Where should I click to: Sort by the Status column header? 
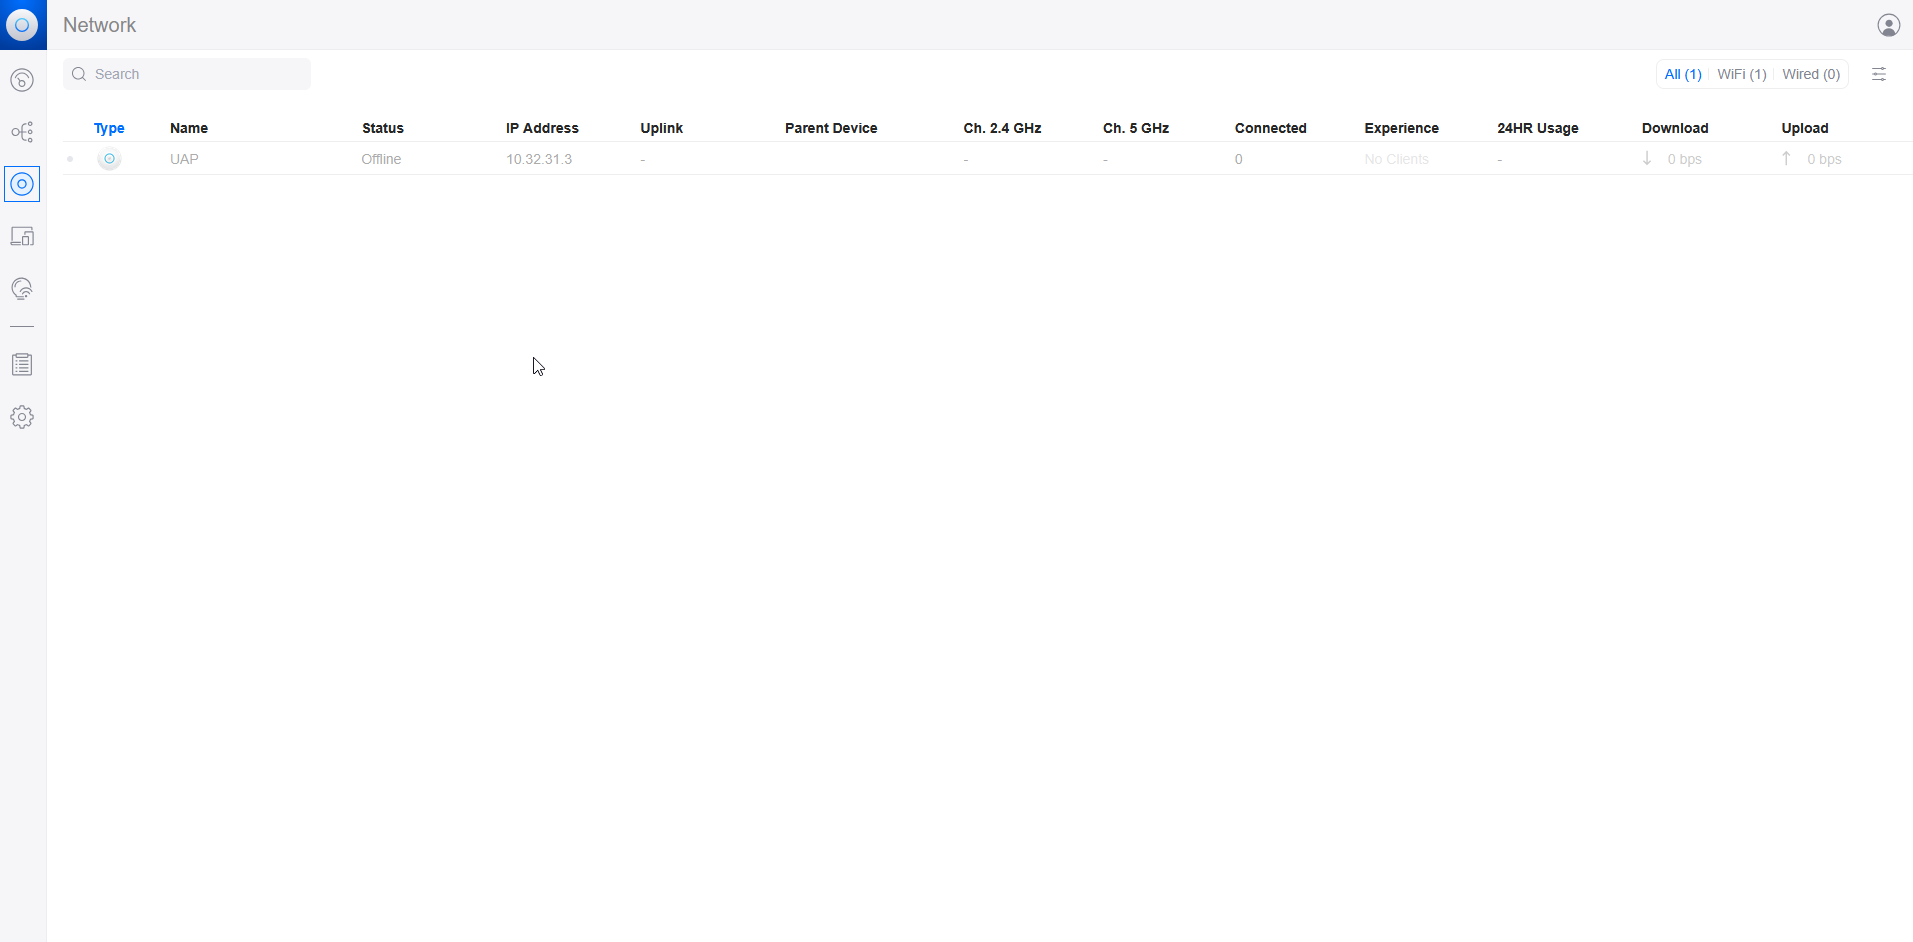point(382,128)
